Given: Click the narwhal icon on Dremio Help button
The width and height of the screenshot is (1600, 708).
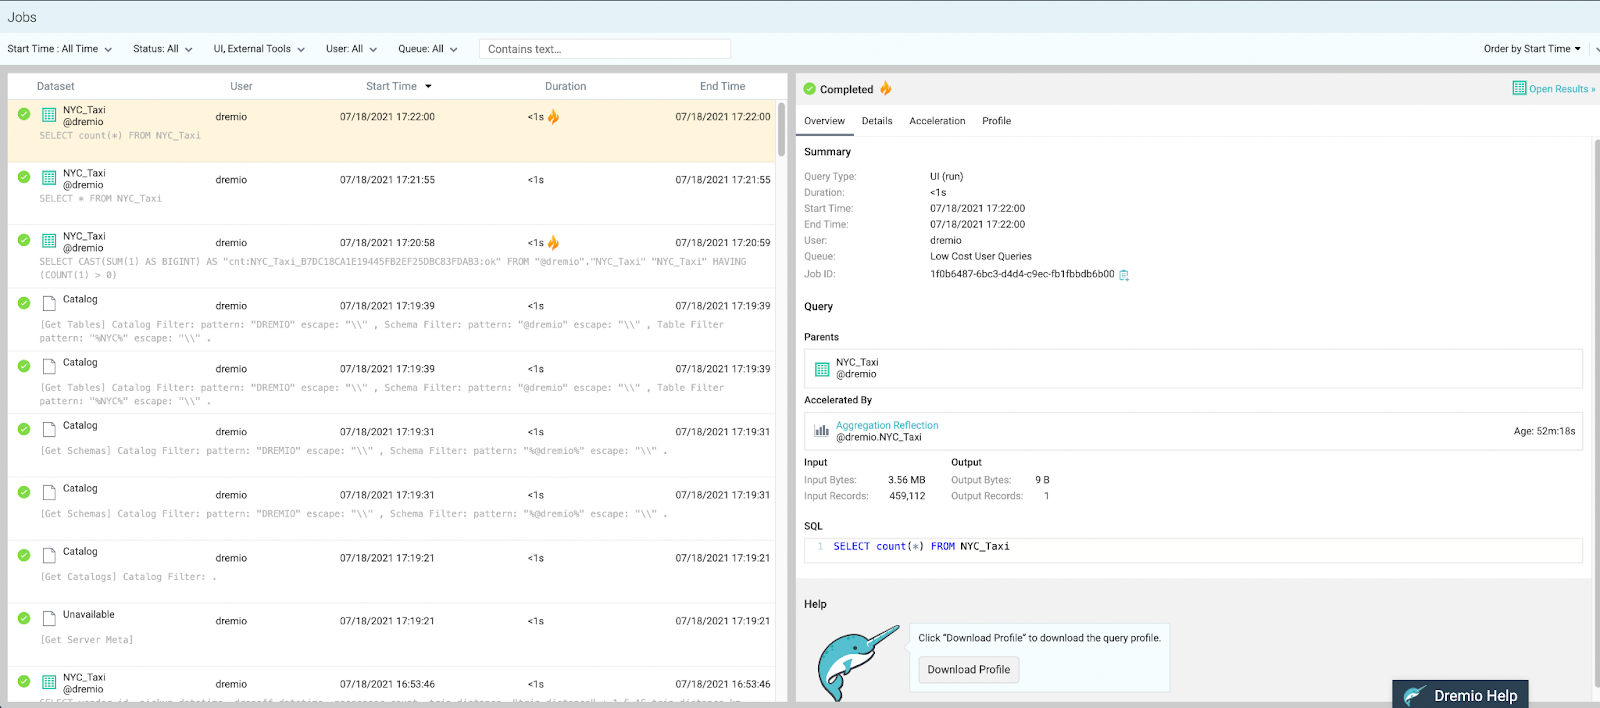Looking at the screenshot, I should pos(1414,696).
